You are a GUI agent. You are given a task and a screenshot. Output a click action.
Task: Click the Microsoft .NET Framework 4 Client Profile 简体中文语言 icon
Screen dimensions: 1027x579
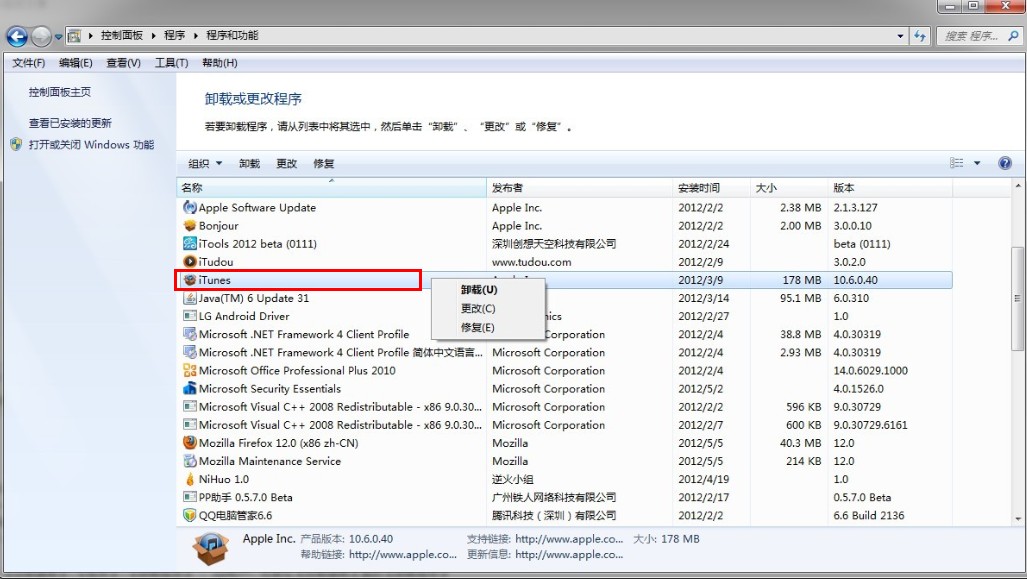[189, 352]
